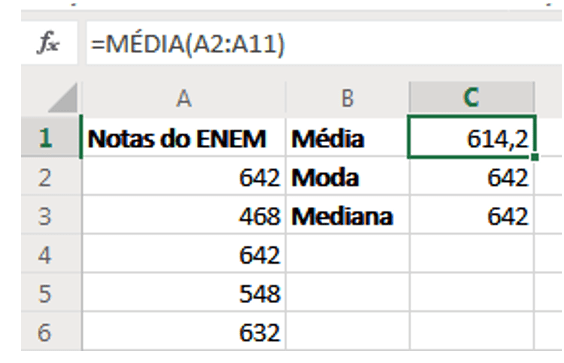This screenshot has width=564, height=363.
Task: Click the Moda label cell
Action: tap(347, 177)
